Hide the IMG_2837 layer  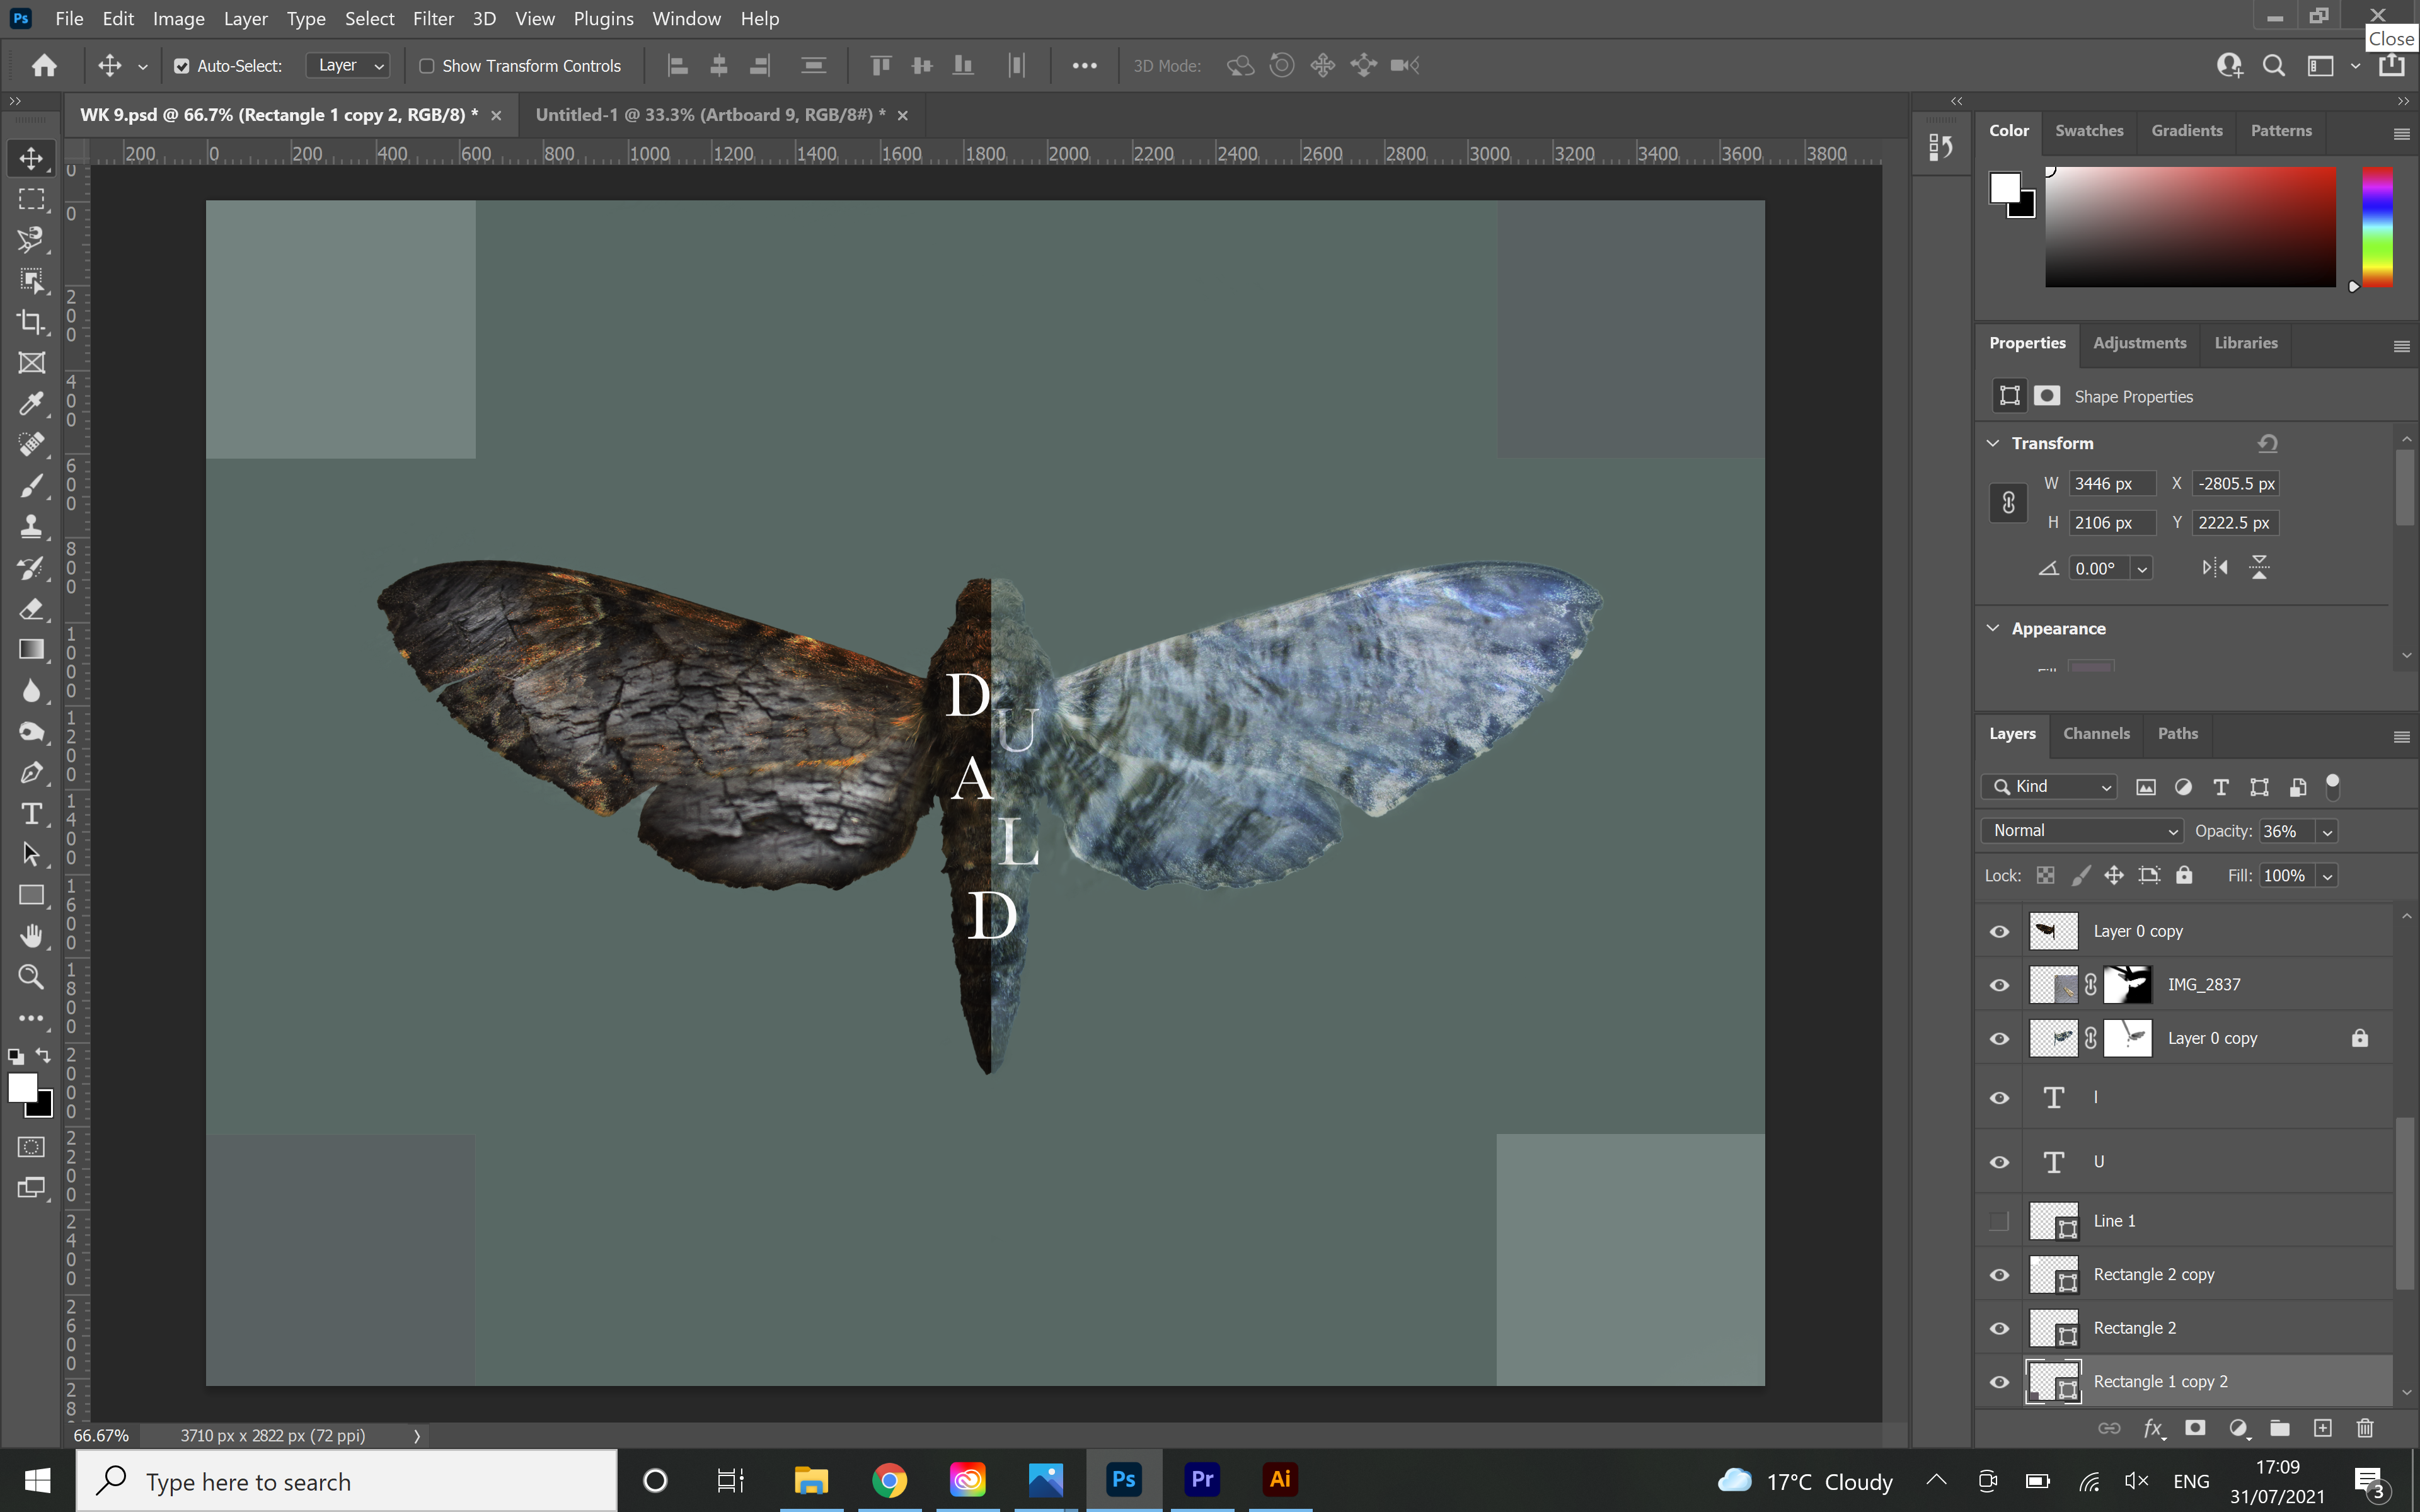[x=1999, y=985]
